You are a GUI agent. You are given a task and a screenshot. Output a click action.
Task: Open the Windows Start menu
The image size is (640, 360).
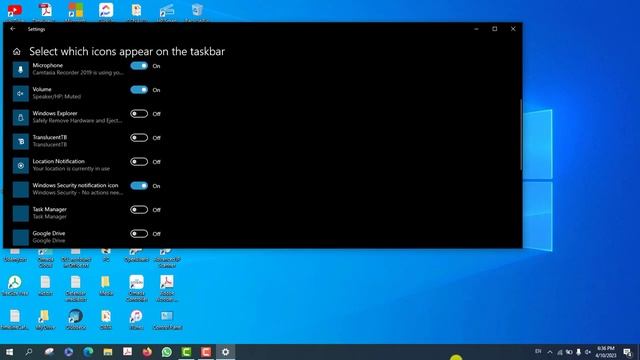click(x=9, y=352)
